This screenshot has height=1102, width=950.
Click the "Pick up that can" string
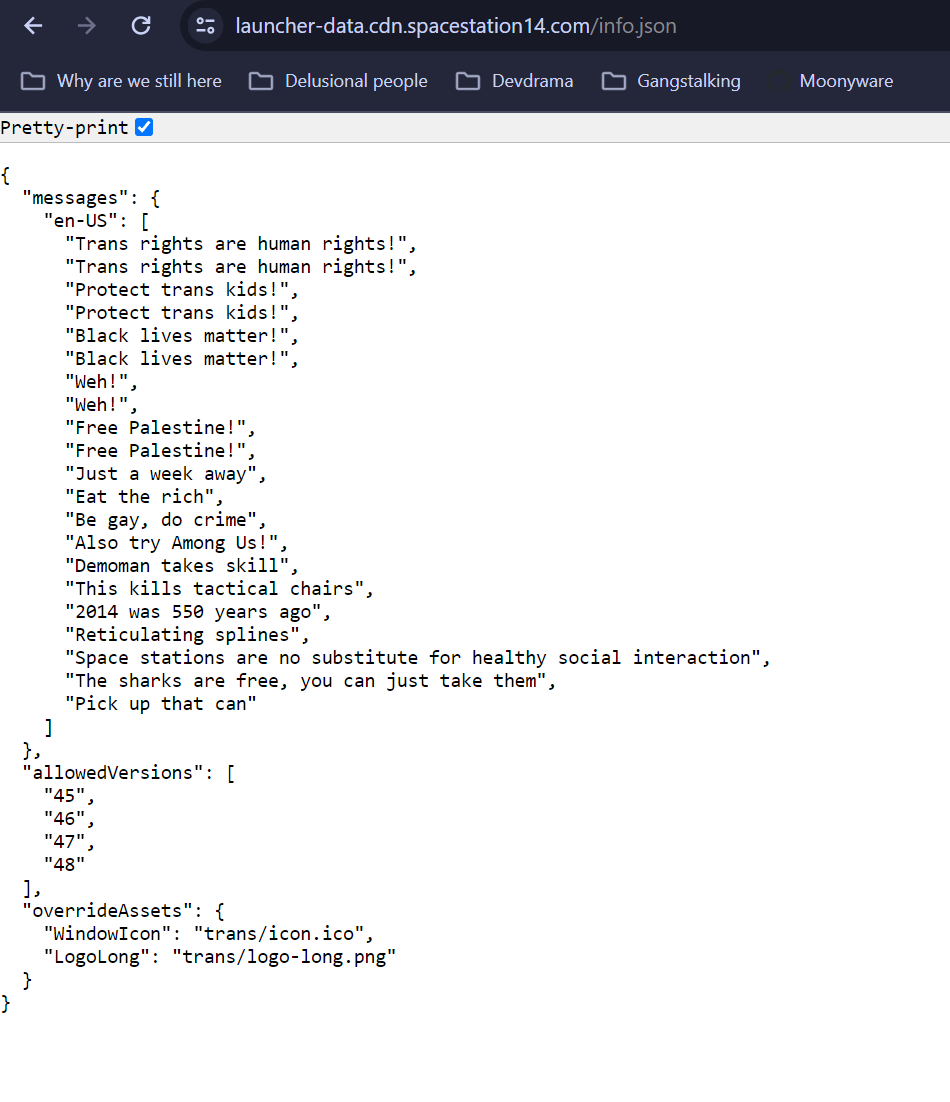[161, 704]
